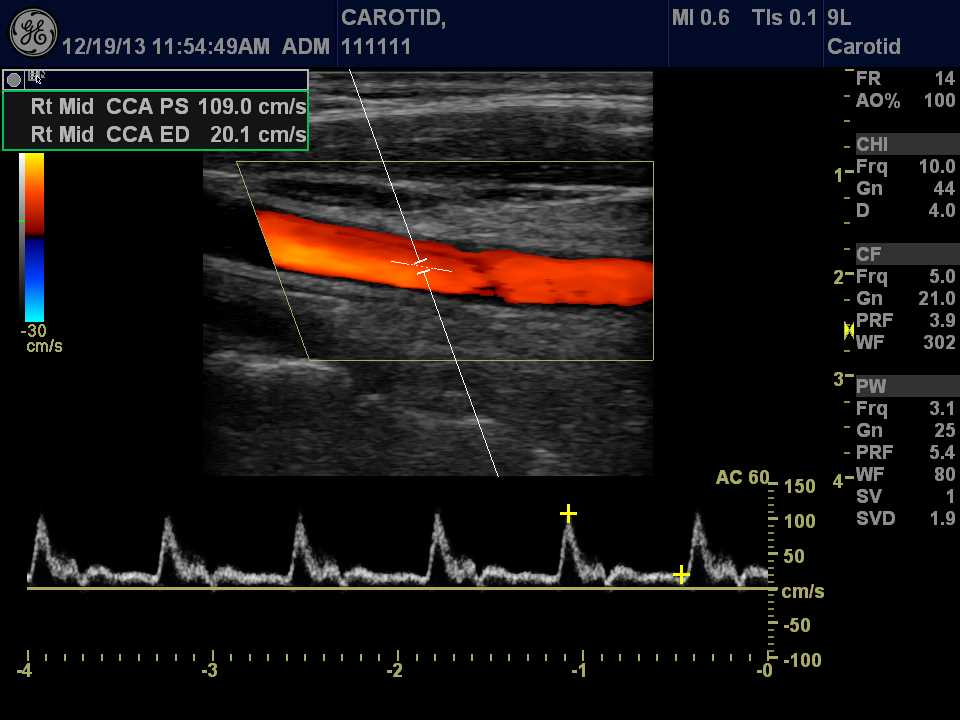Select the end diastolic yellow caliper cross

681,574
